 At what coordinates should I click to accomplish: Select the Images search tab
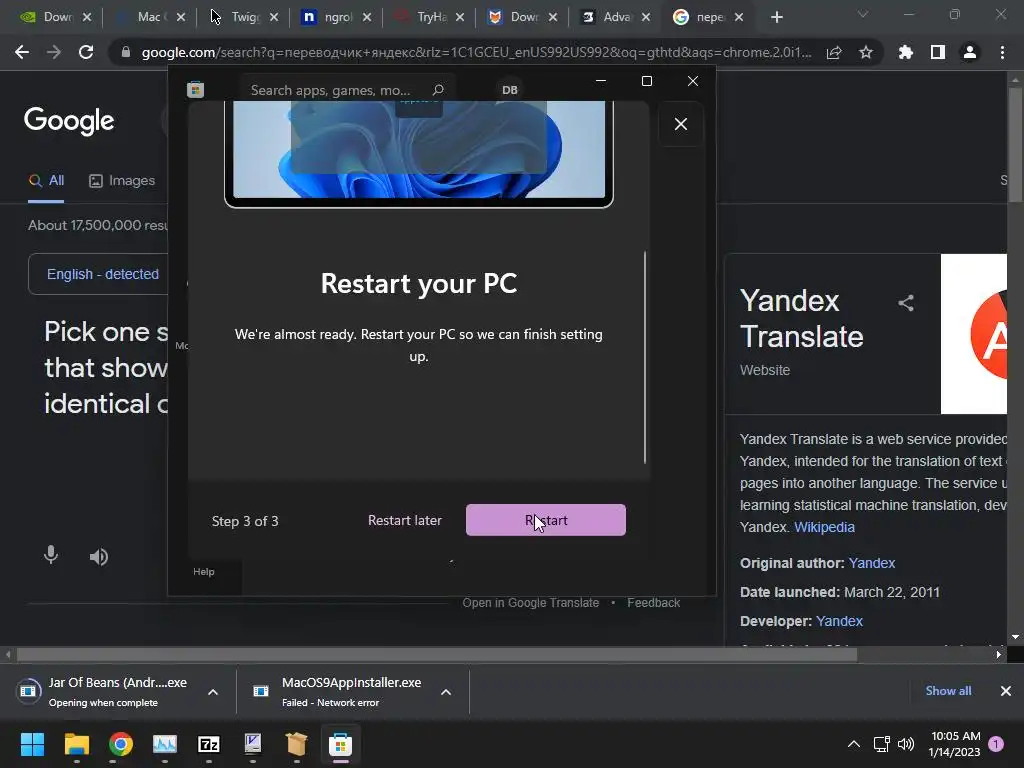tap(122, 181)
